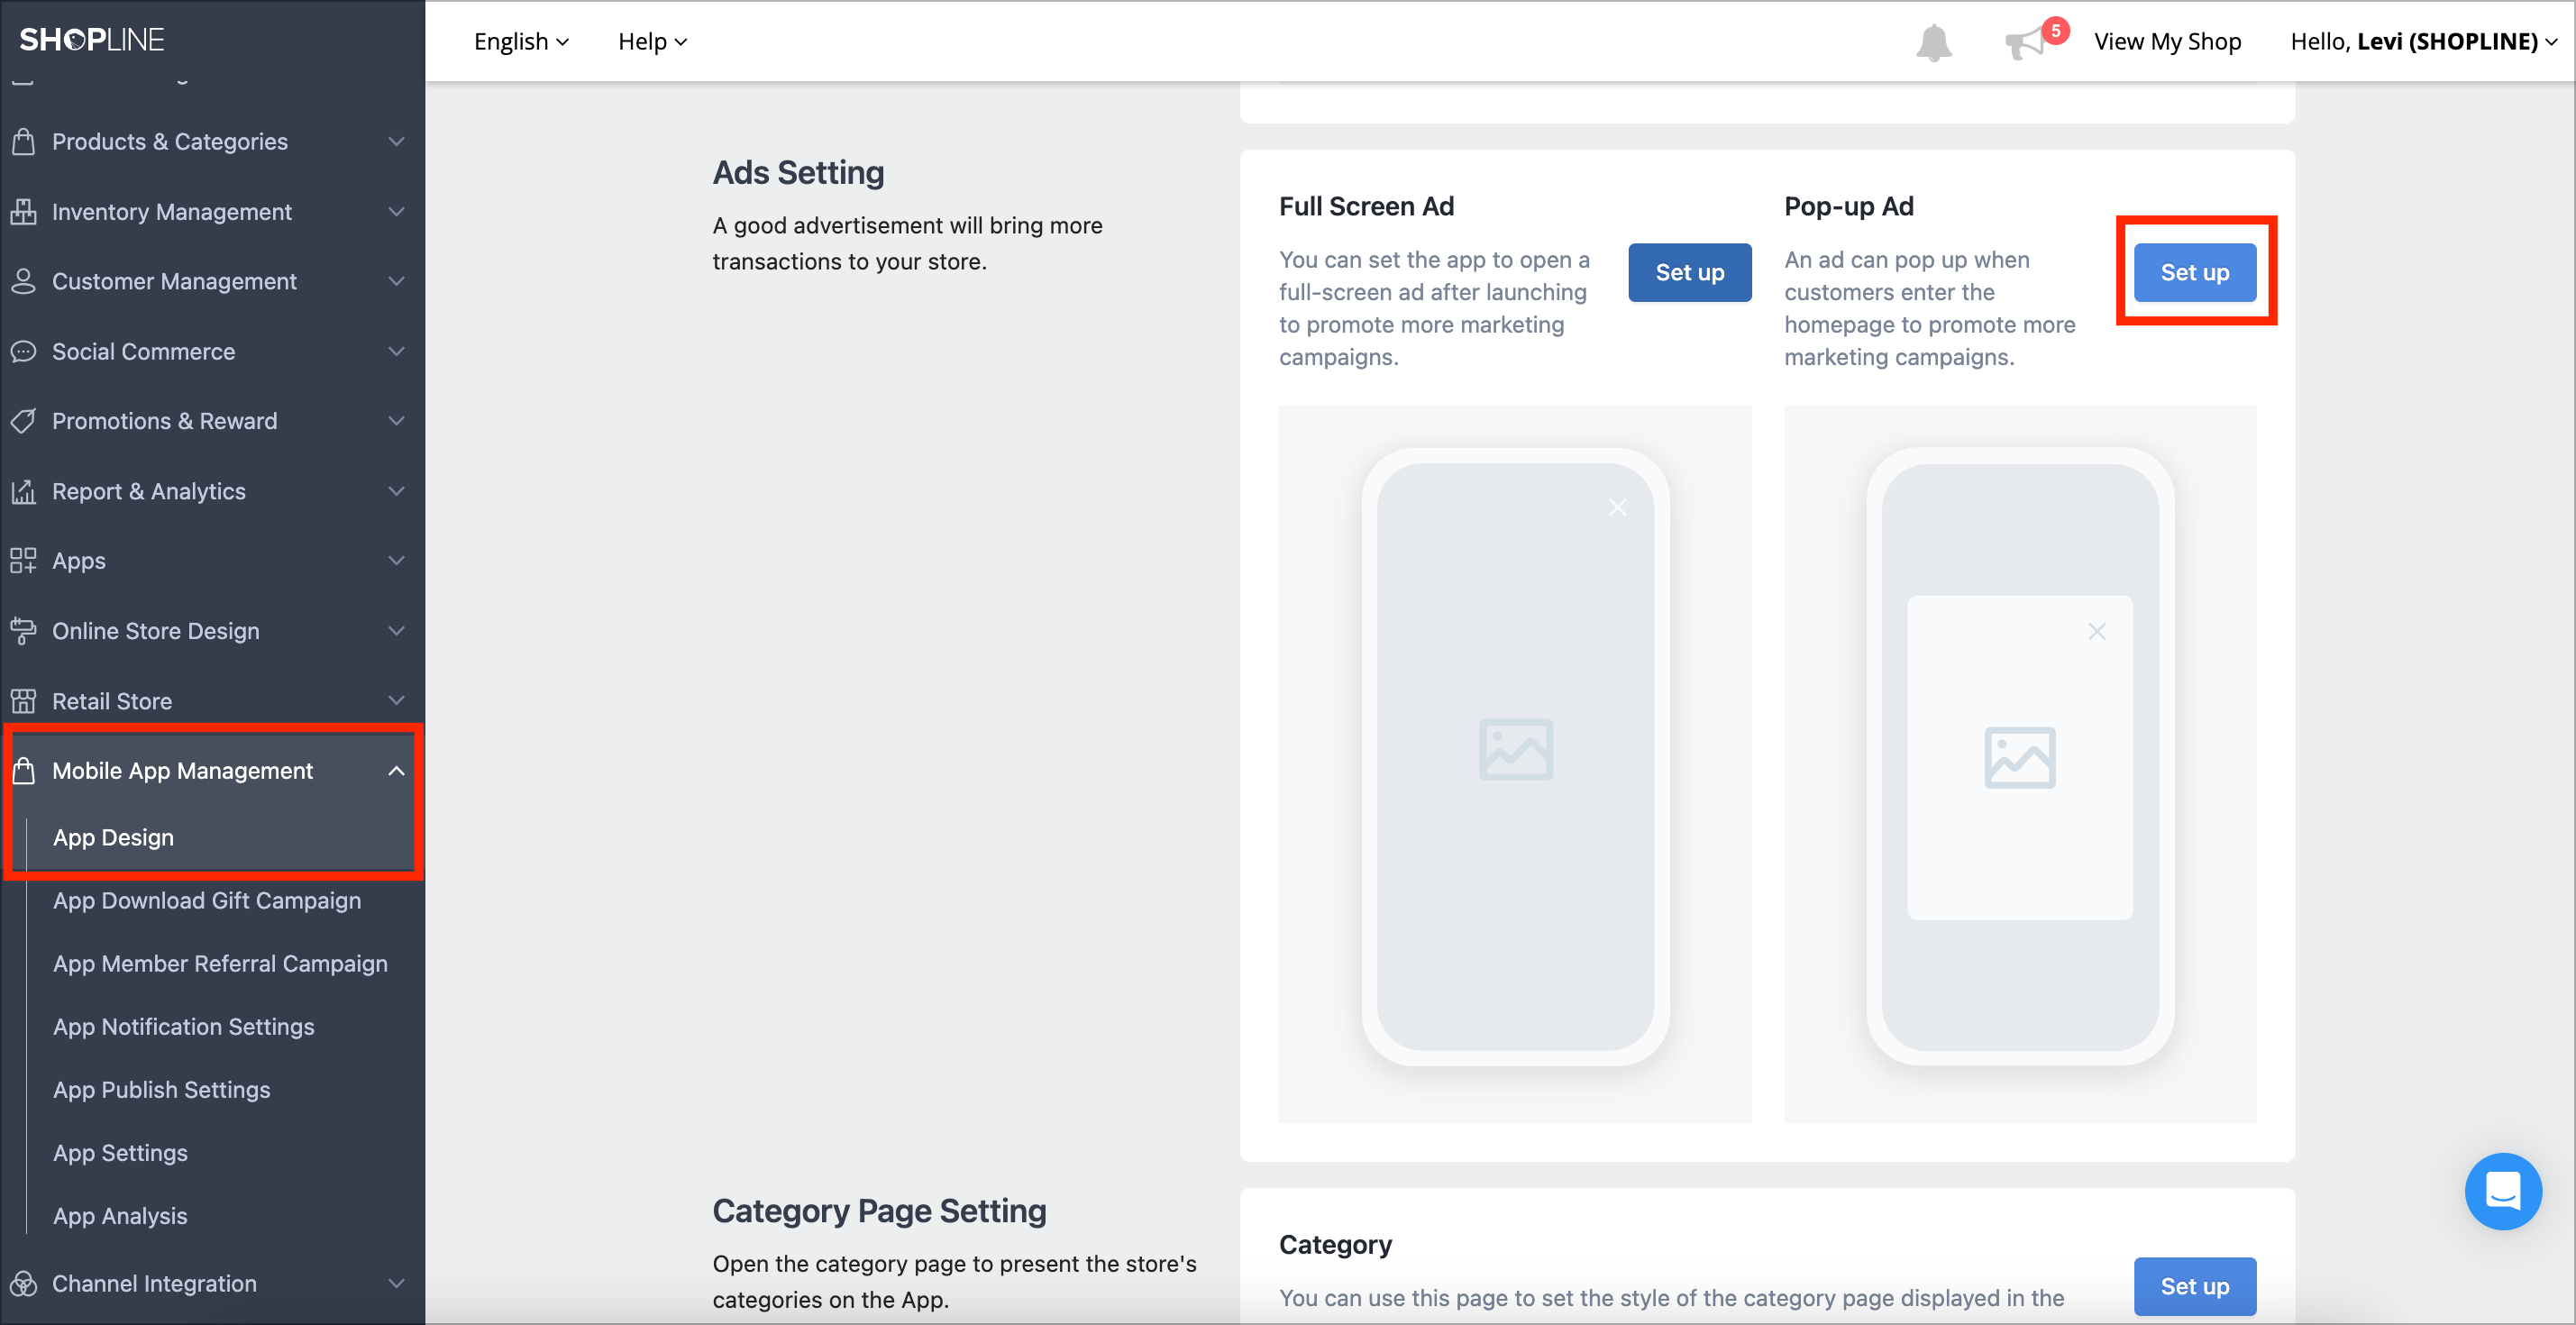Open View My Shop
This screenshot has width=2576, height=1325.
pos(2168,41)
